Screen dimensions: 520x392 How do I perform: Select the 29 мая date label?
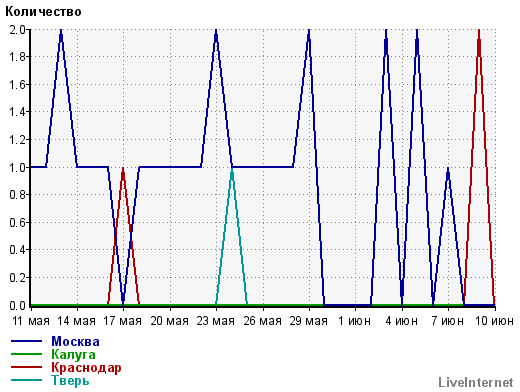(x=309, y=321)
